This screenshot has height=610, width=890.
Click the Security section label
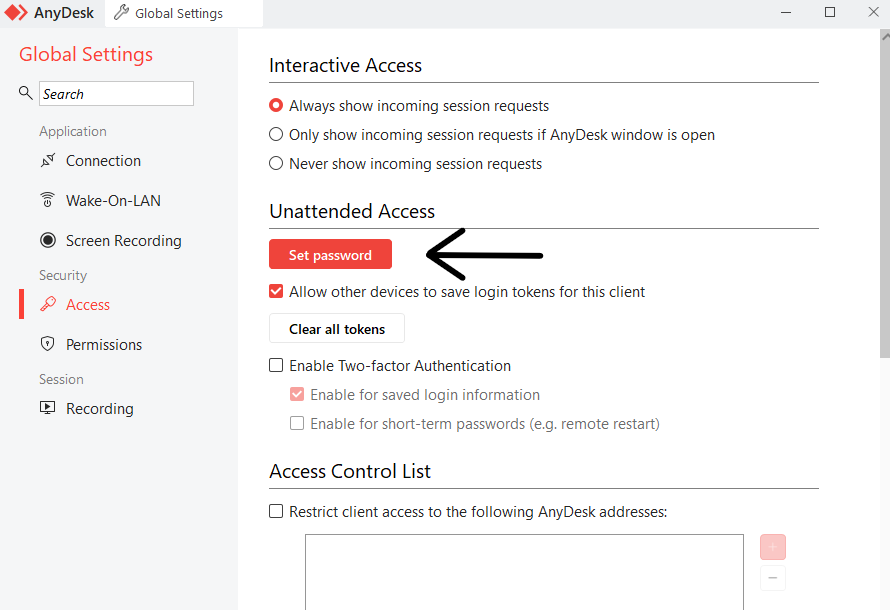(63, 275)
